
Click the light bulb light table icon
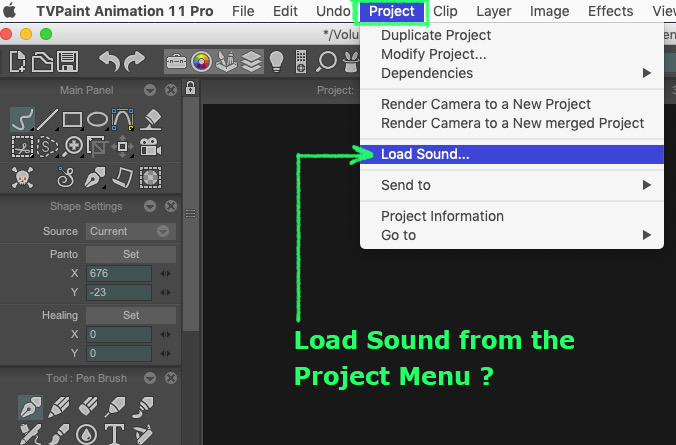276,62
